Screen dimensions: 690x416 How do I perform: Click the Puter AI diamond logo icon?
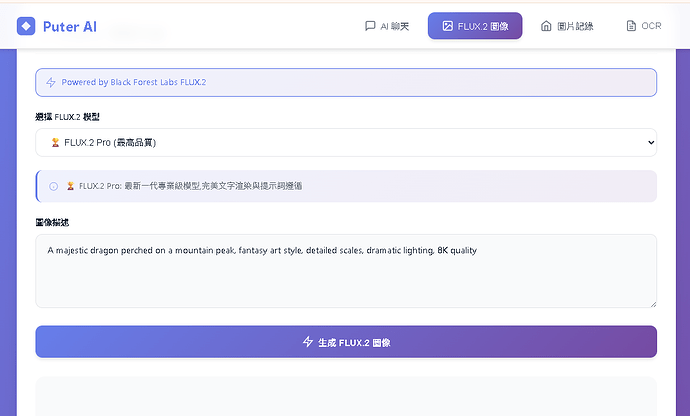(26, 26)
